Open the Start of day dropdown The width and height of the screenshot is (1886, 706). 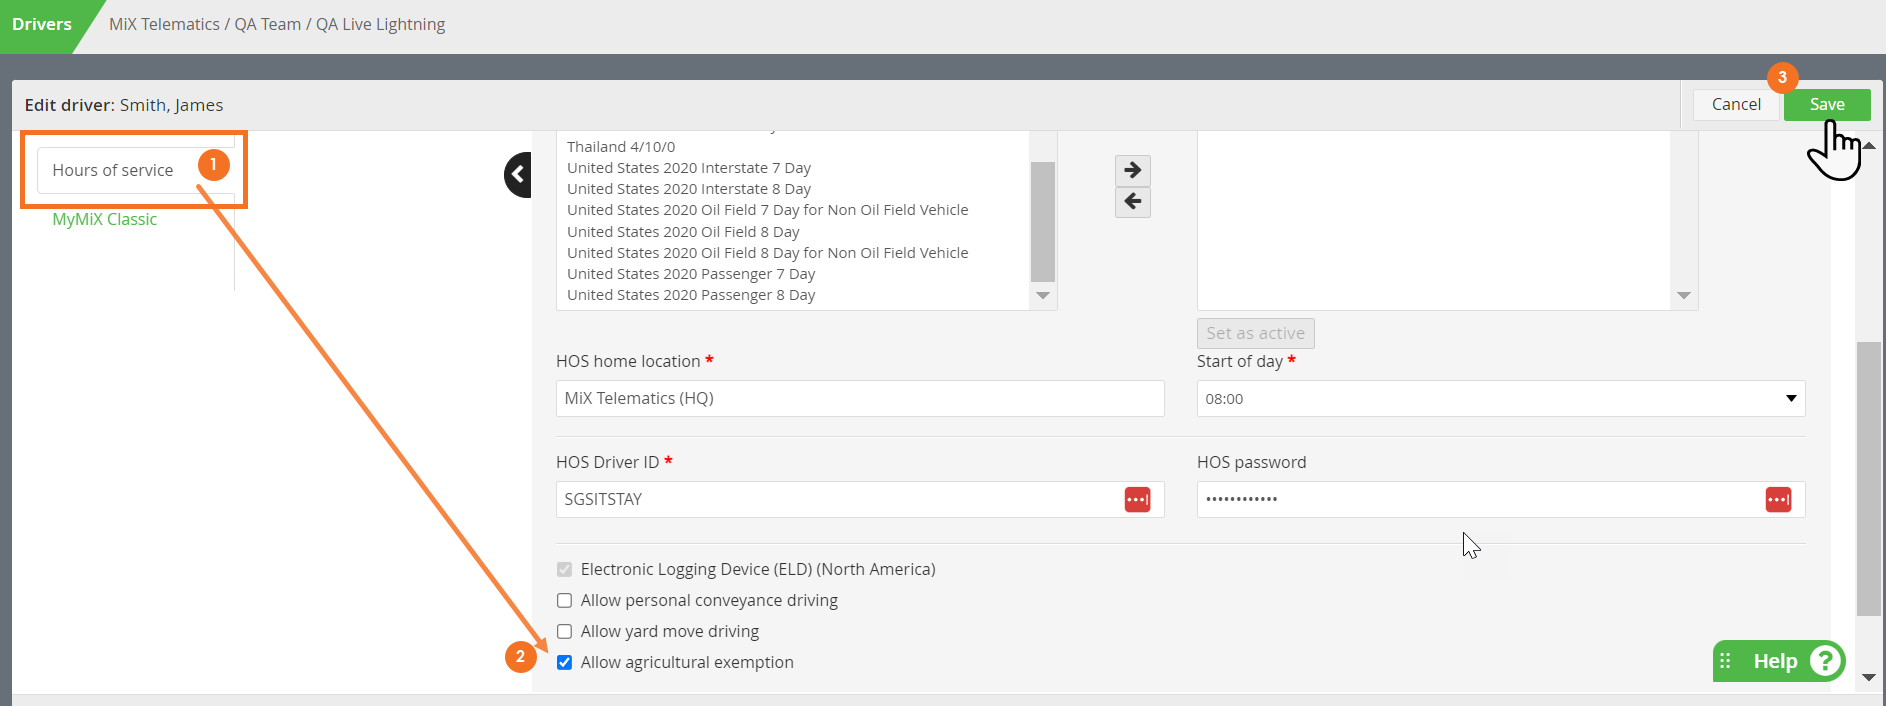[x=1501, y=398]
